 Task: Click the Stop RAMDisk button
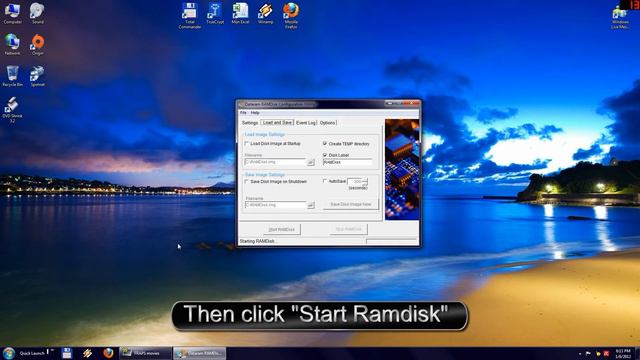[349, 229]
